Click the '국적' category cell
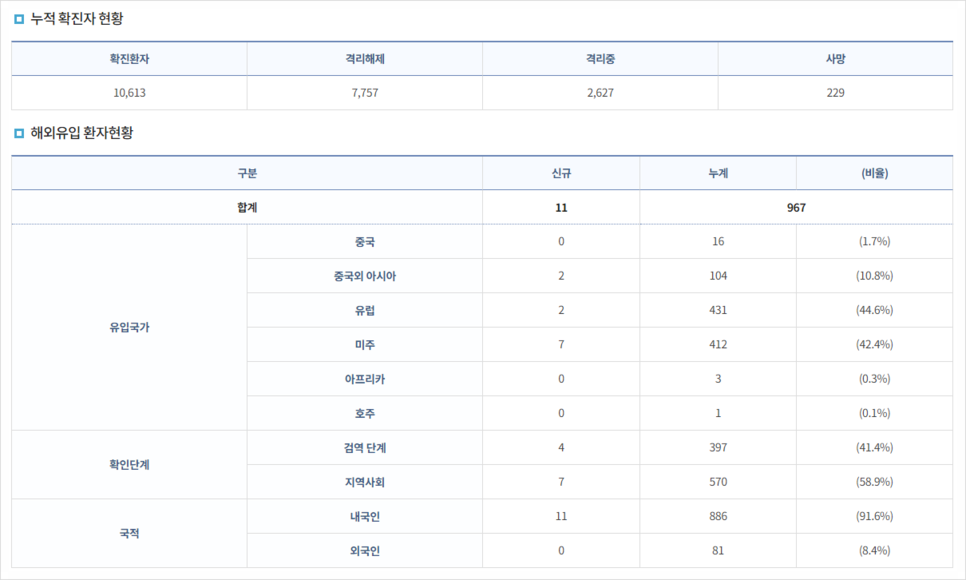Image resolution: width=966 pixels, height=580 pixels. pos(129,534)
